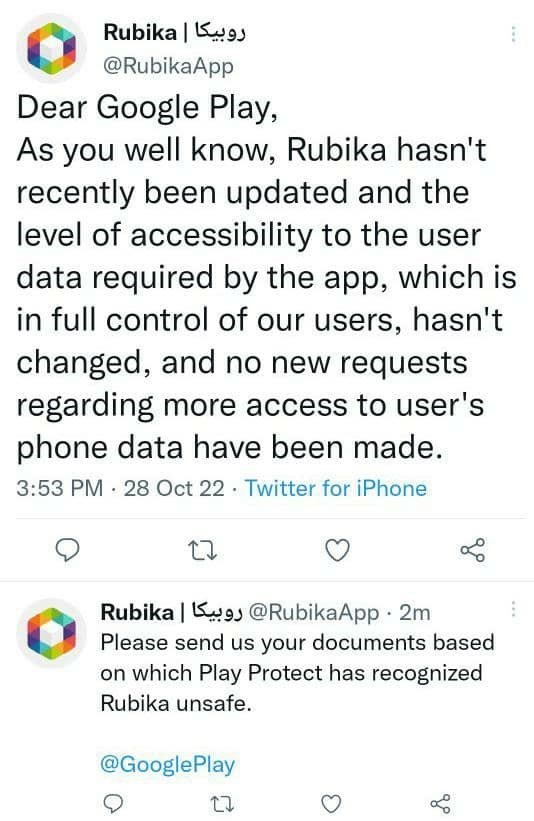
Task: Retweet the Play Protect reply tweet
Action: pyautogui.click(x=221, y=803)
